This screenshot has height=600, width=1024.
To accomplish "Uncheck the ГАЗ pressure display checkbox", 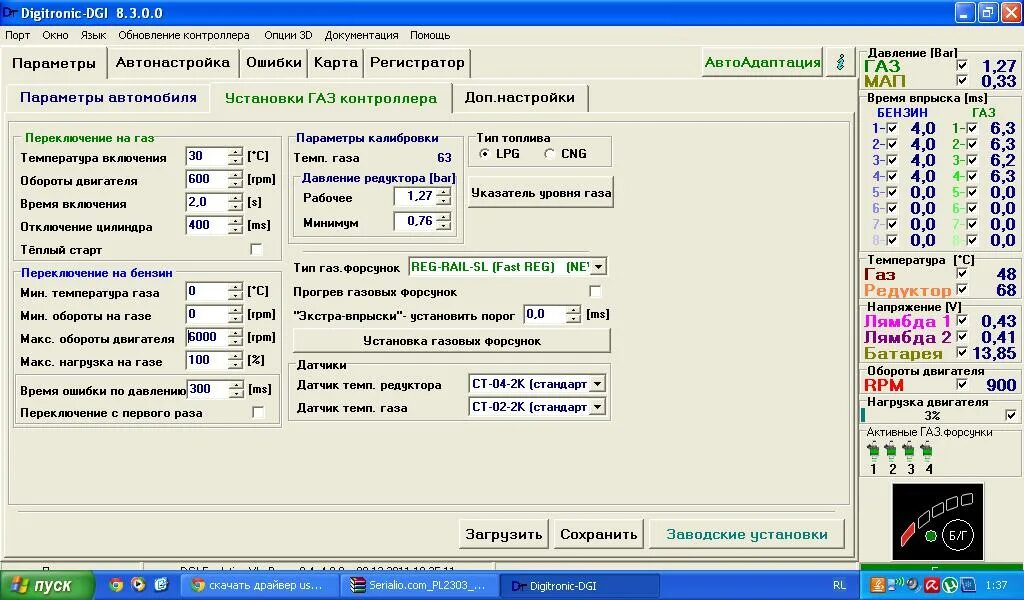I will click(962, 65).
